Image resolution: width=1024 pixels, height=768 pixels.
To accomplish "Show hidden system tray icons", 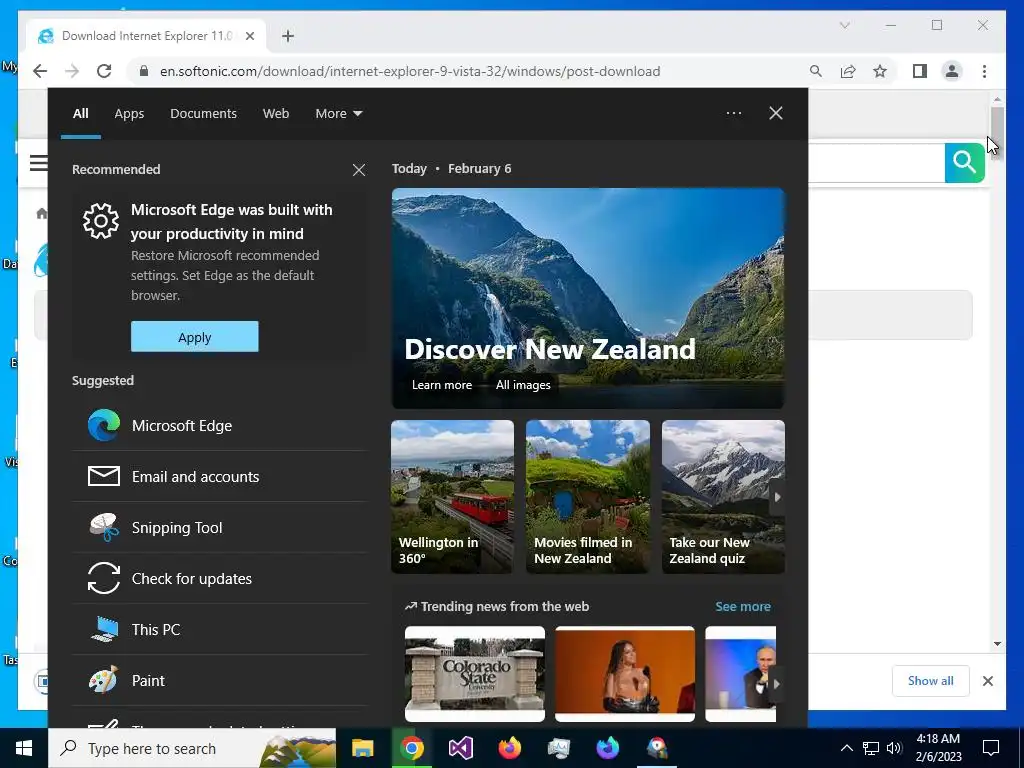I will pos(846,748).
